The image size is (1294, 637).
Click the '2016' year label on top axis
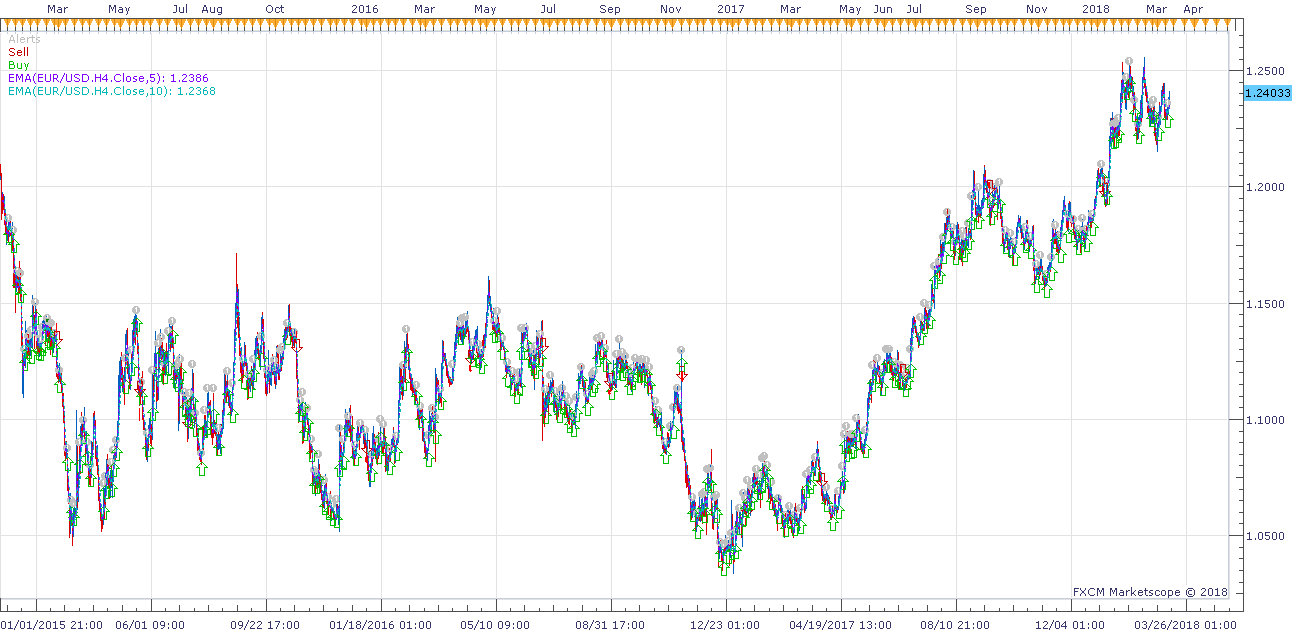coord(366,9)
